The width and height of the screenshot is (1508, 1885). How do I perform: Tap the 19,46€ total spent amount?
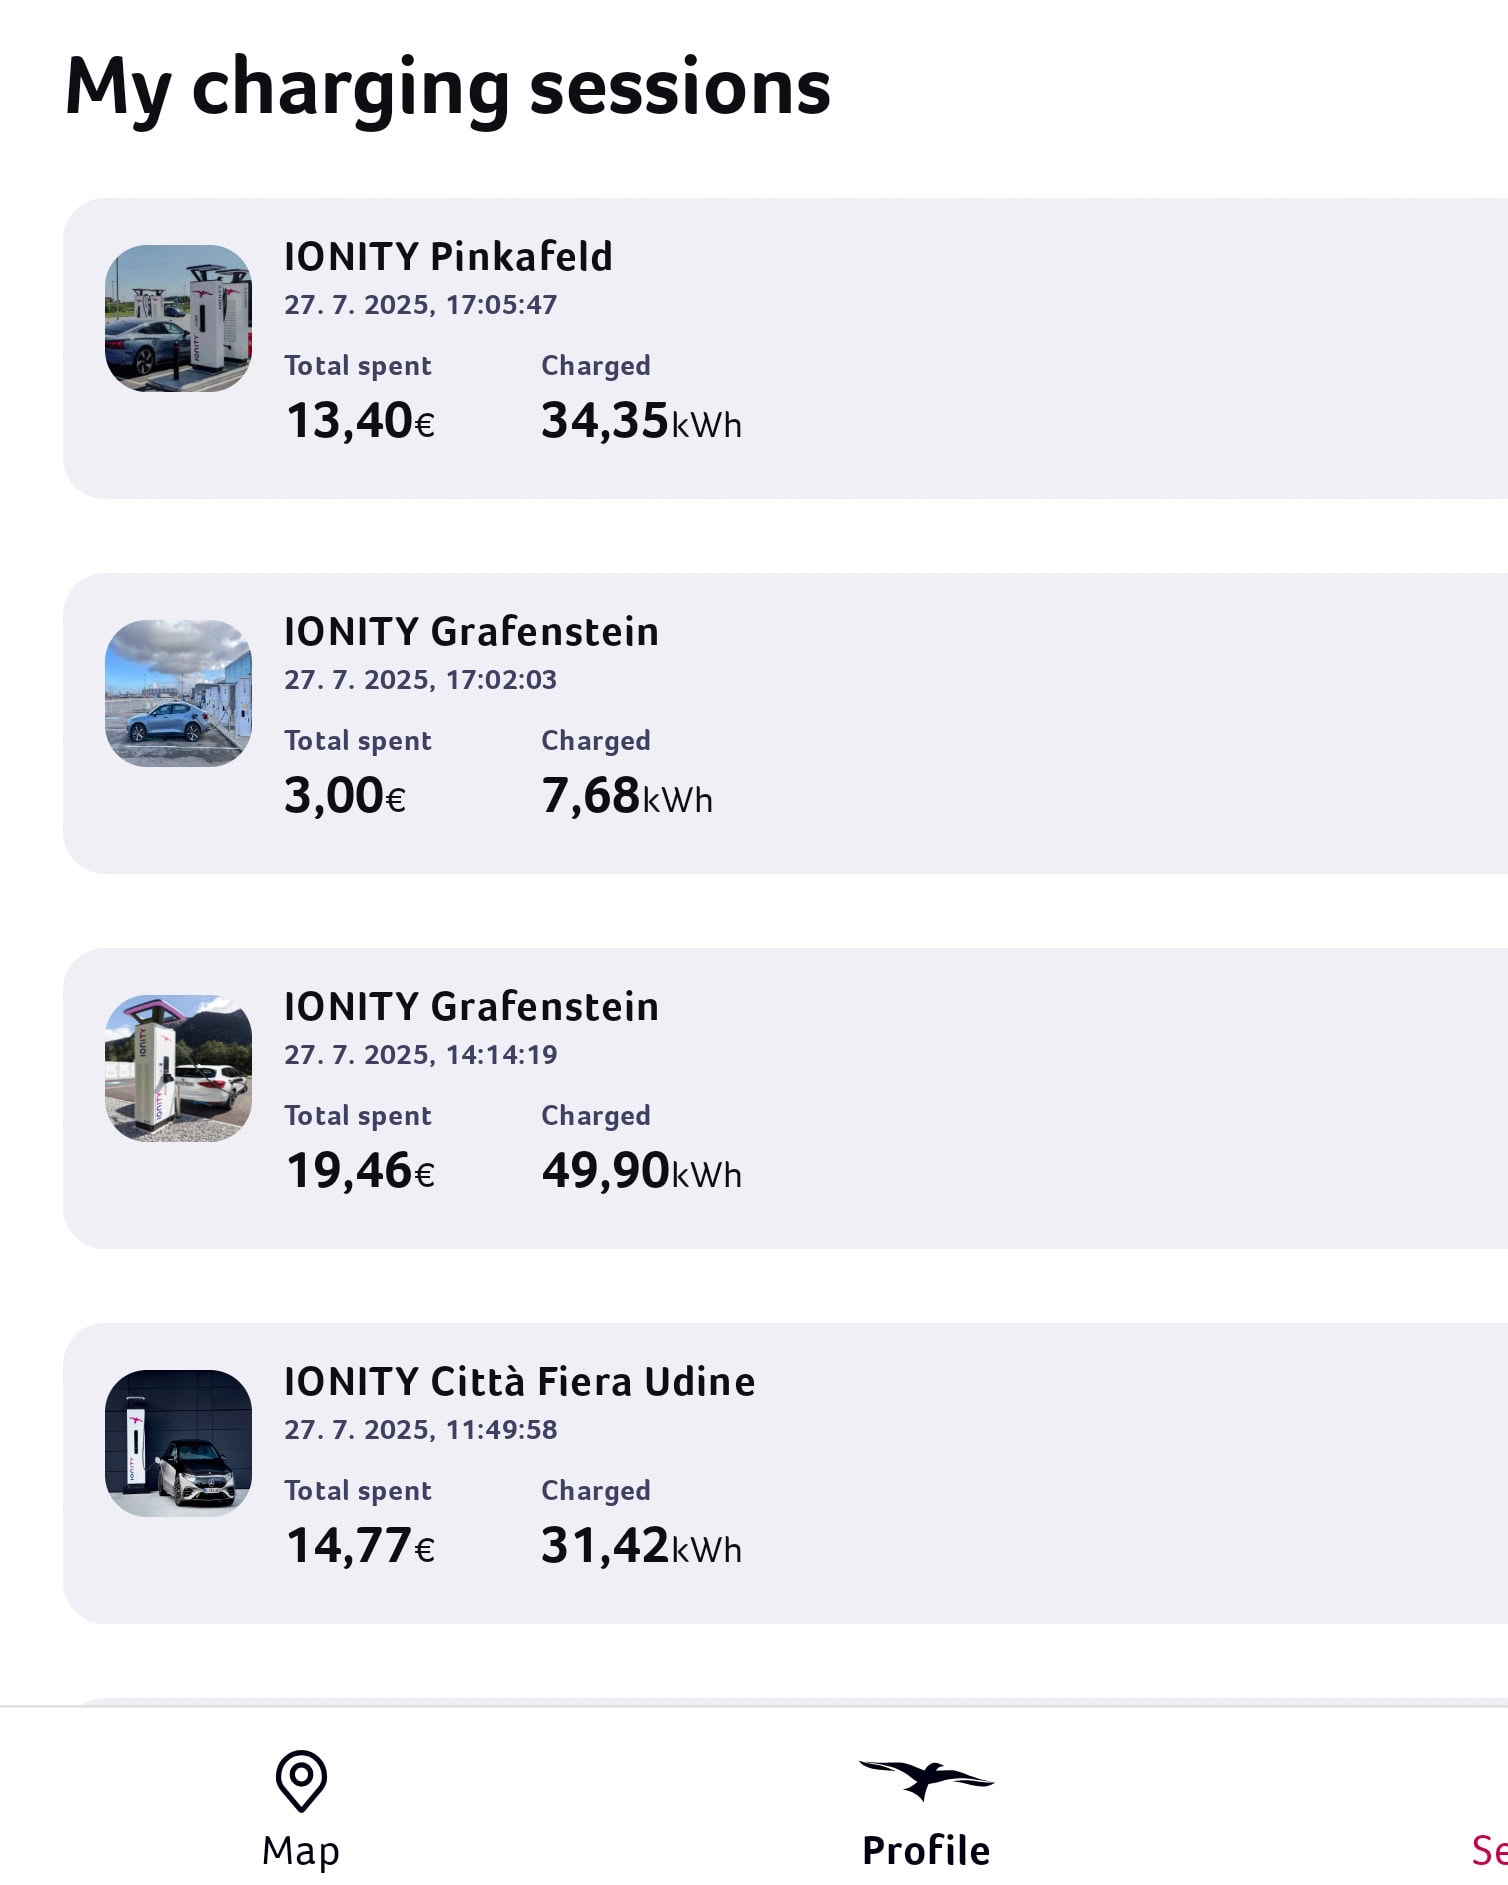pyautogui.click(x=360, y=1171)
